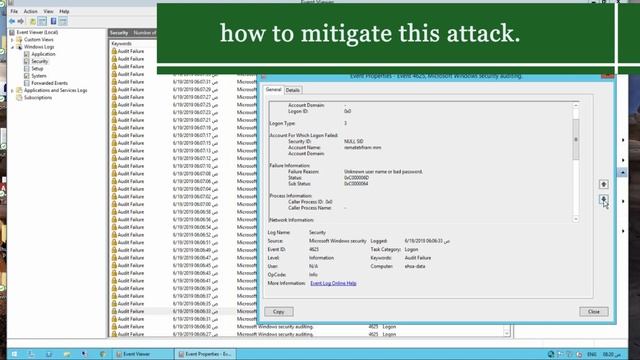Screen dimensions: 640x360
Task: Select the Audit Failure row at 06:07:02
Action: click(x=183, y=197)
